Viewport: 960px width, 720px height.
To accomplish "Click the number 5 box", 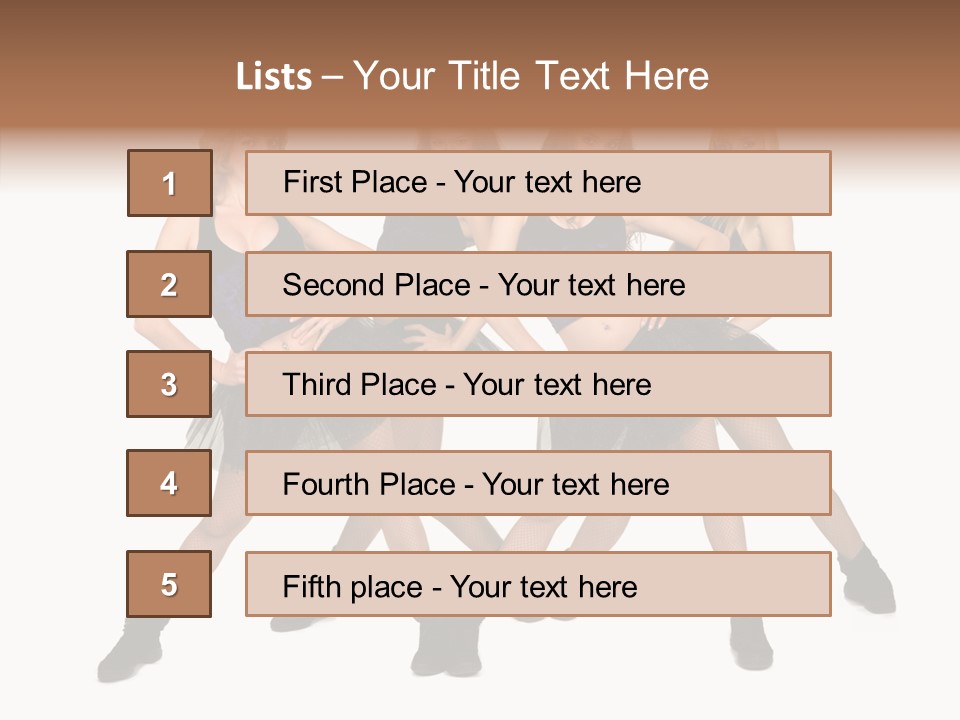I will (169, 584).
